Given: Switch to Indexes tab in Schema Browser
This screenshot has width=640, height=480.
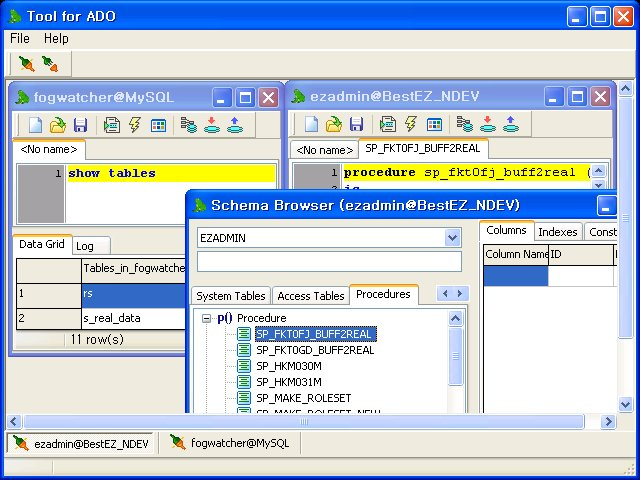Looking at the screenshot, I should (x=558, y=232).
